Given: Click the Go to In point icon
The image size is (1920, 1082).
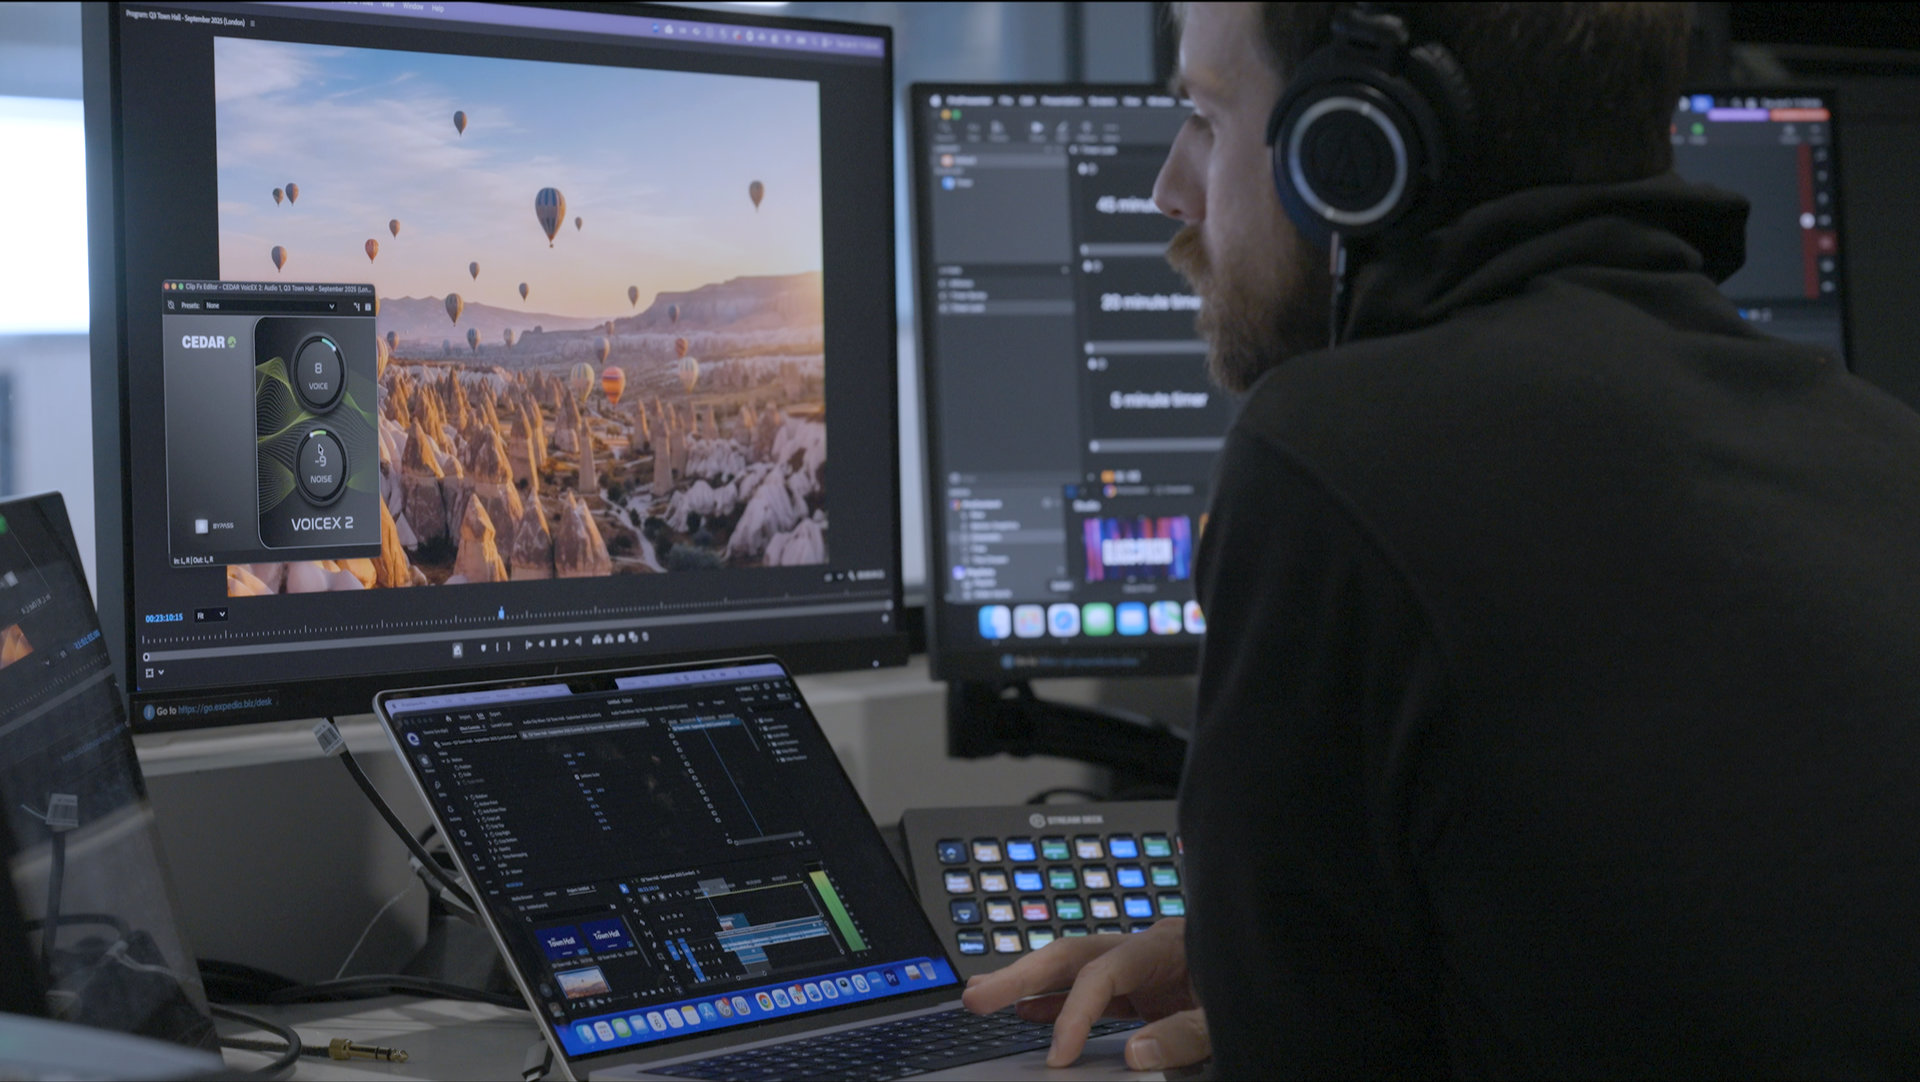Looking at the screenshot, I should click(x=528, y=645).
